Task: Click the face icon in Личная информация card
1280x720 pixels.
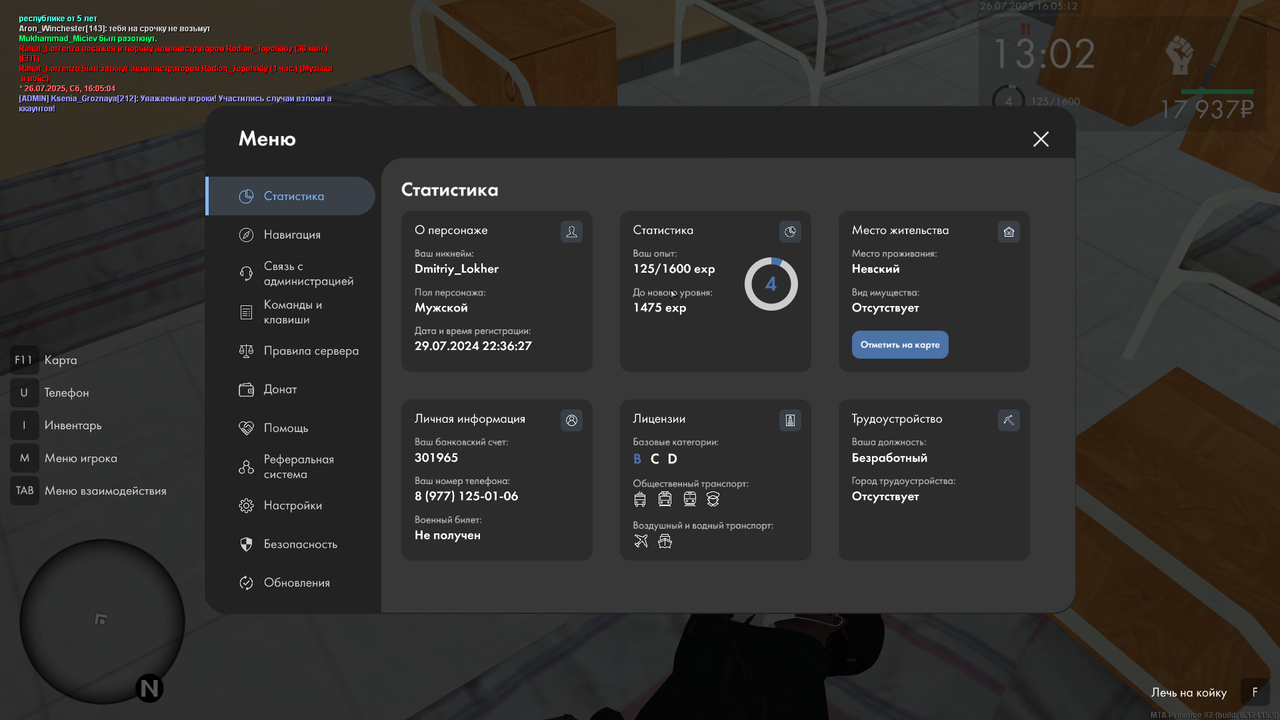Action: point(571,420)
